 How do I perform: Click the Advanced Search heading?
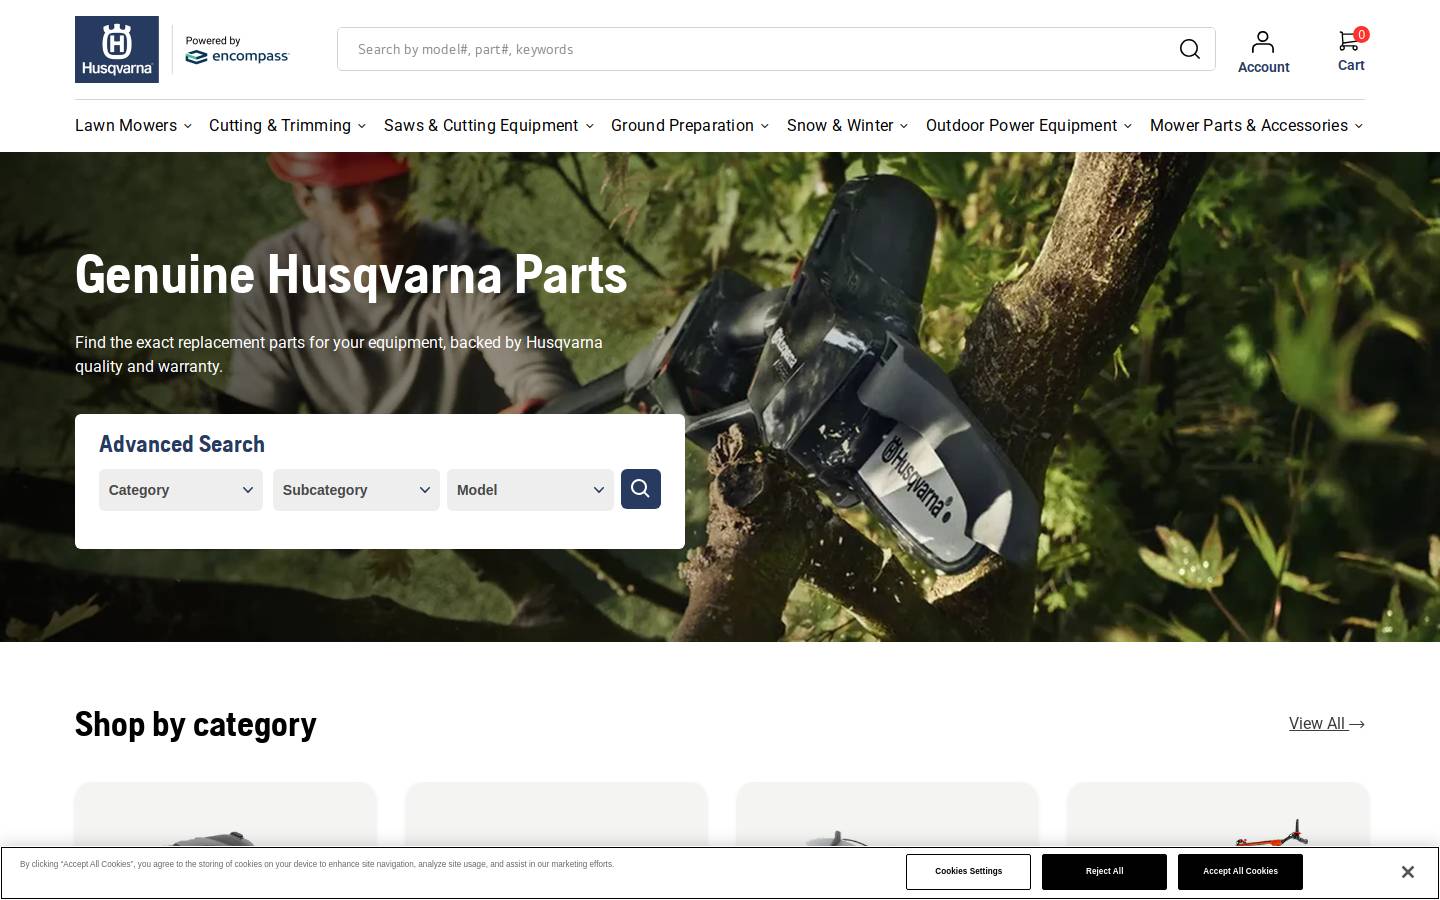click(182, 444)
